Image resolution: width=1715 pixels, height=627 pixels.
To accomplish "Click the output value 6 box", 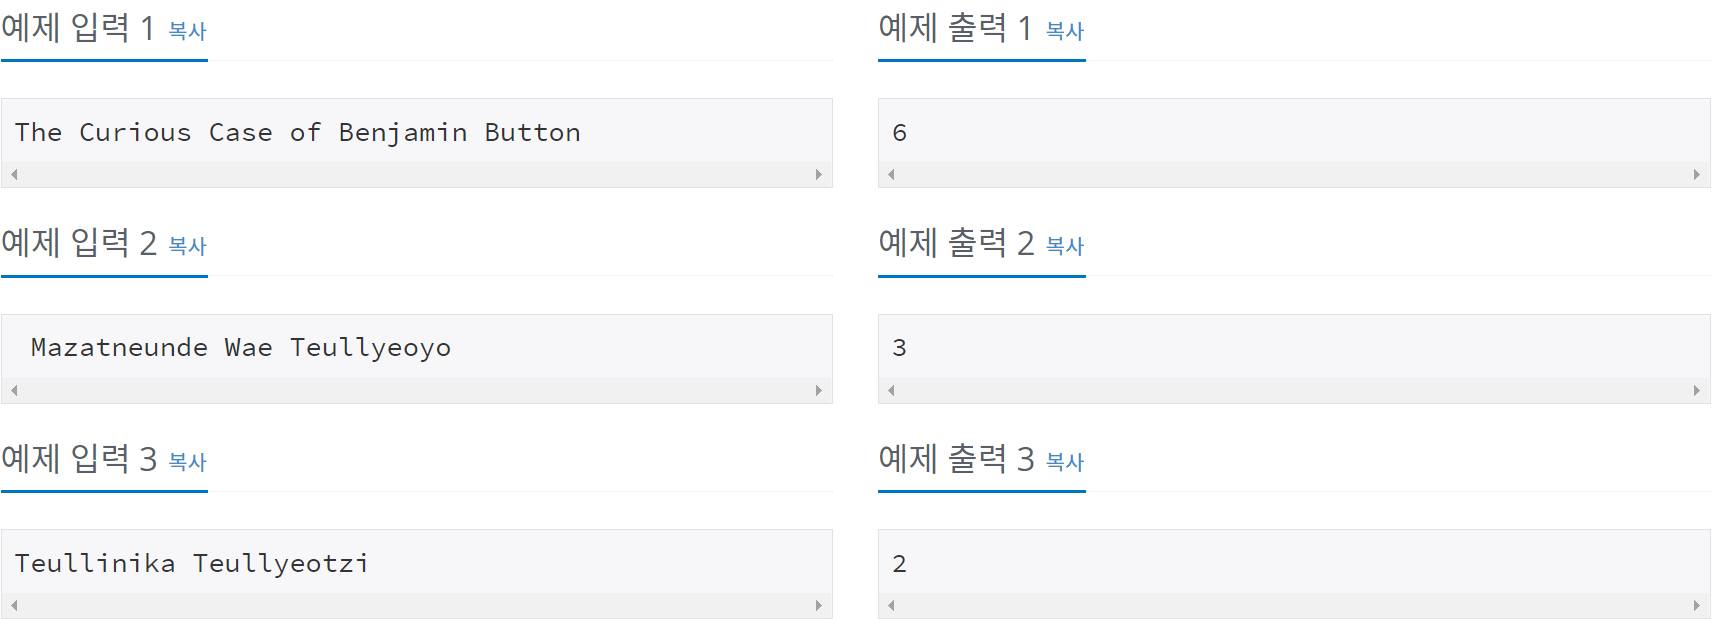I will coord(898,132).
